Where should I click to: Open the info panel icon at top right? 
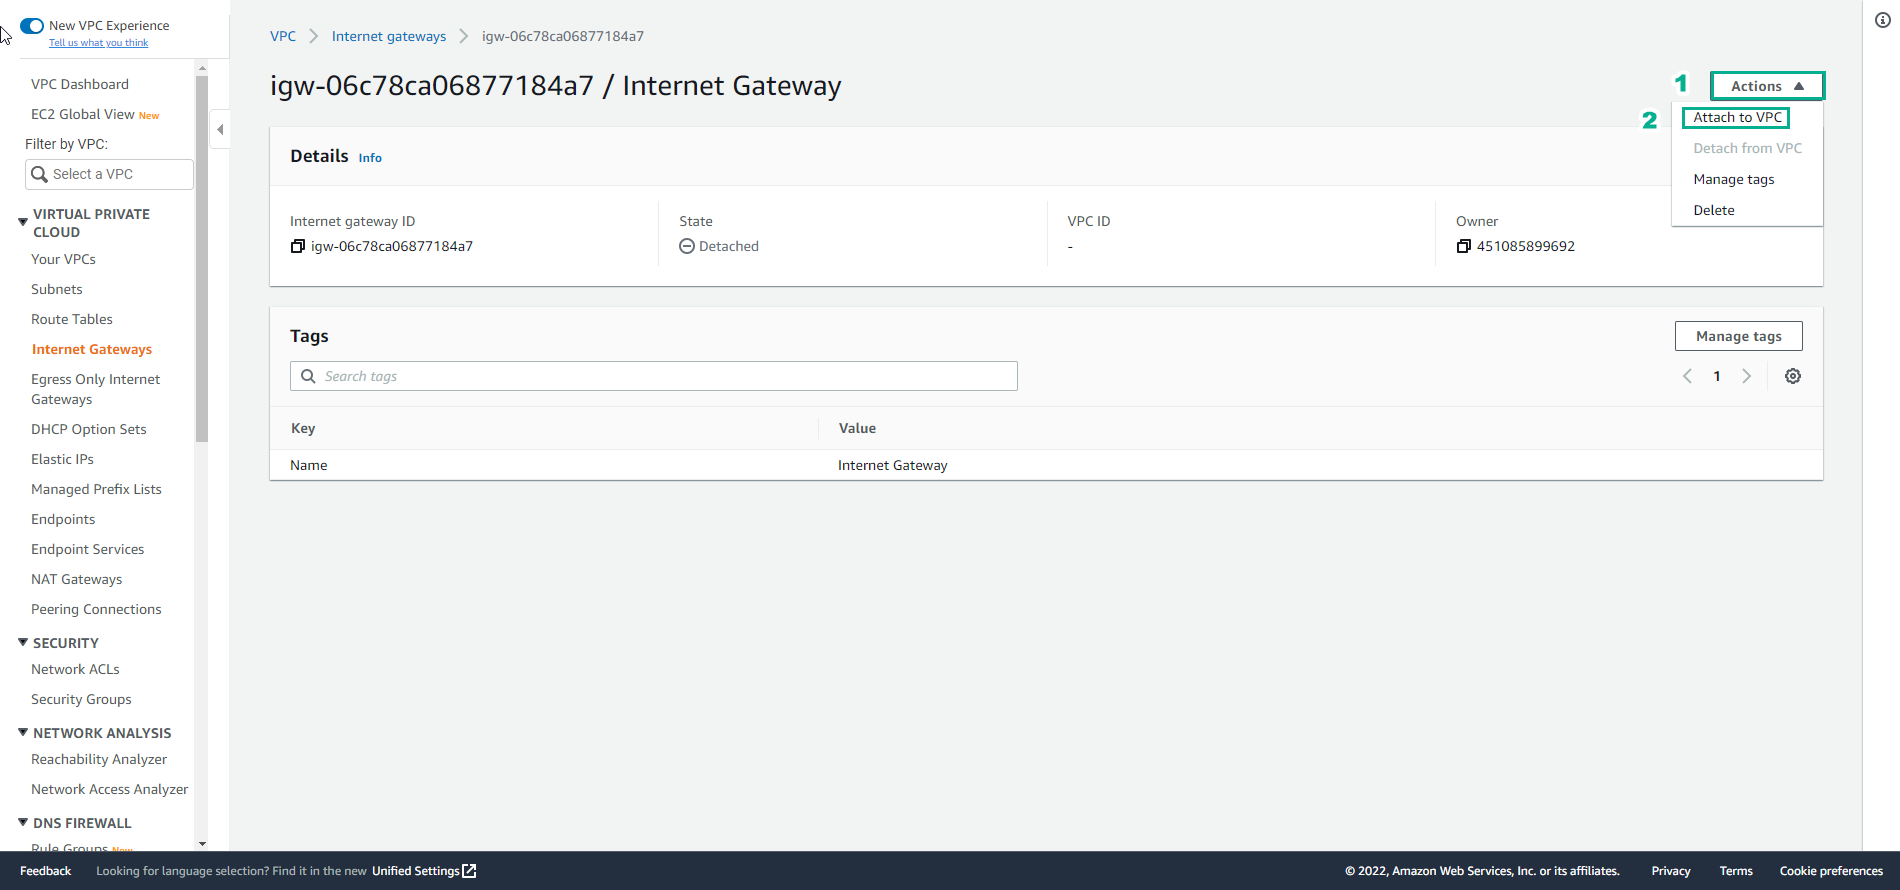[x=1882, y=20]
